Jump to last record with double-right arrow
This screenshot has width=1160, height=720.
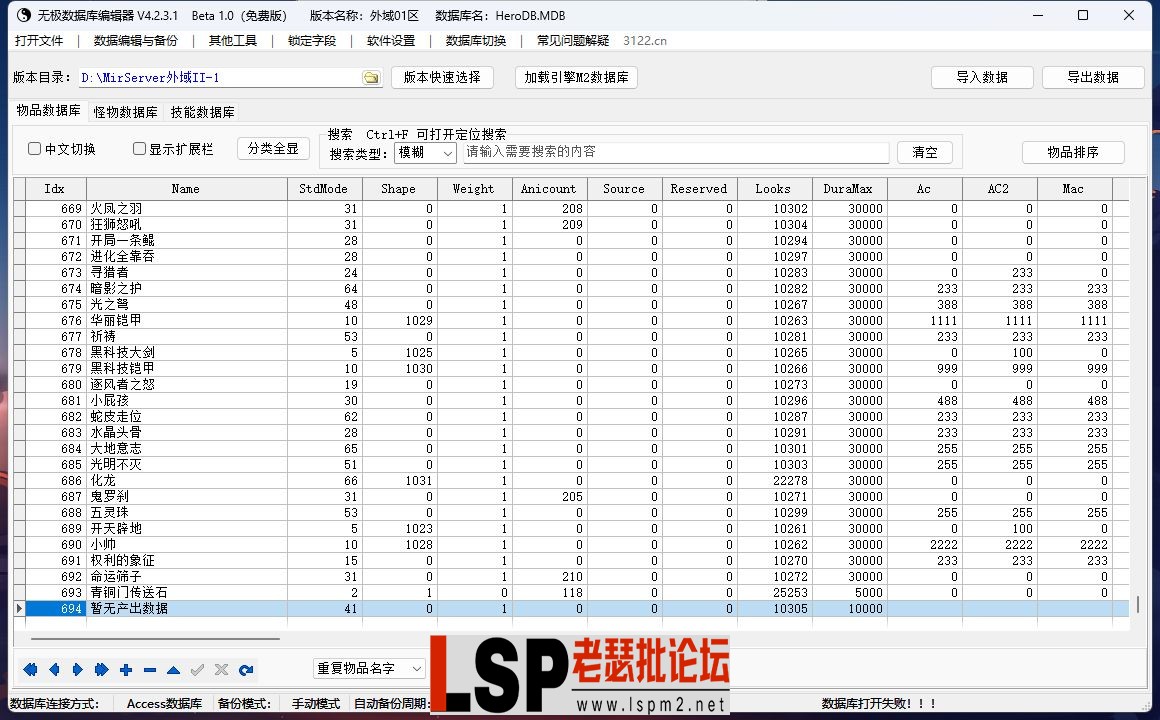click(99, 670)
